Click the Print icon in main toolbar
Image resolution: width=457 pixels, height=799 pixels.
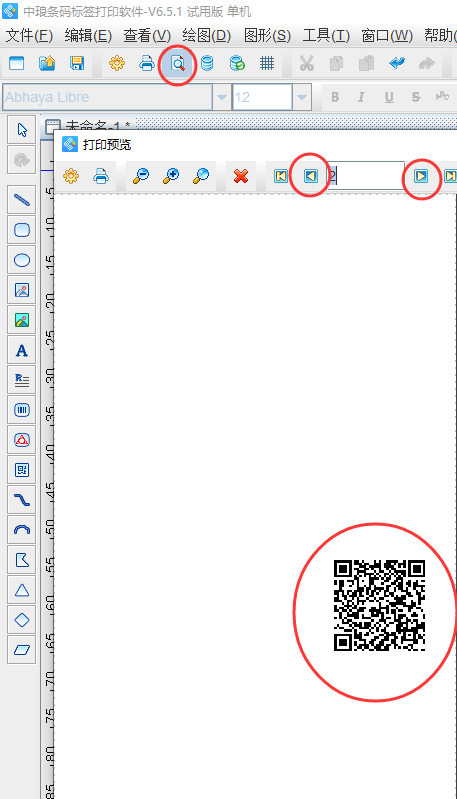click(147, 64)
